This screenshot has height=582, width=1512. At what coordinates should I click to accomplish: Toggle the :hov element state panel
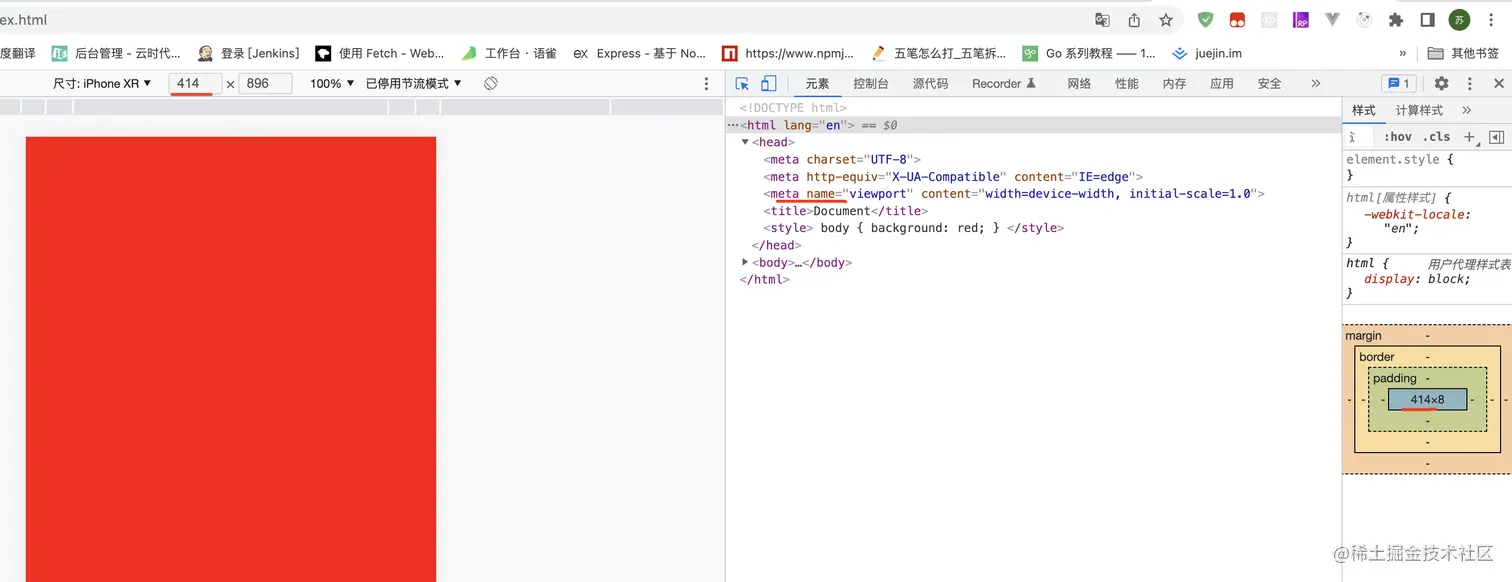(1398, 137)
